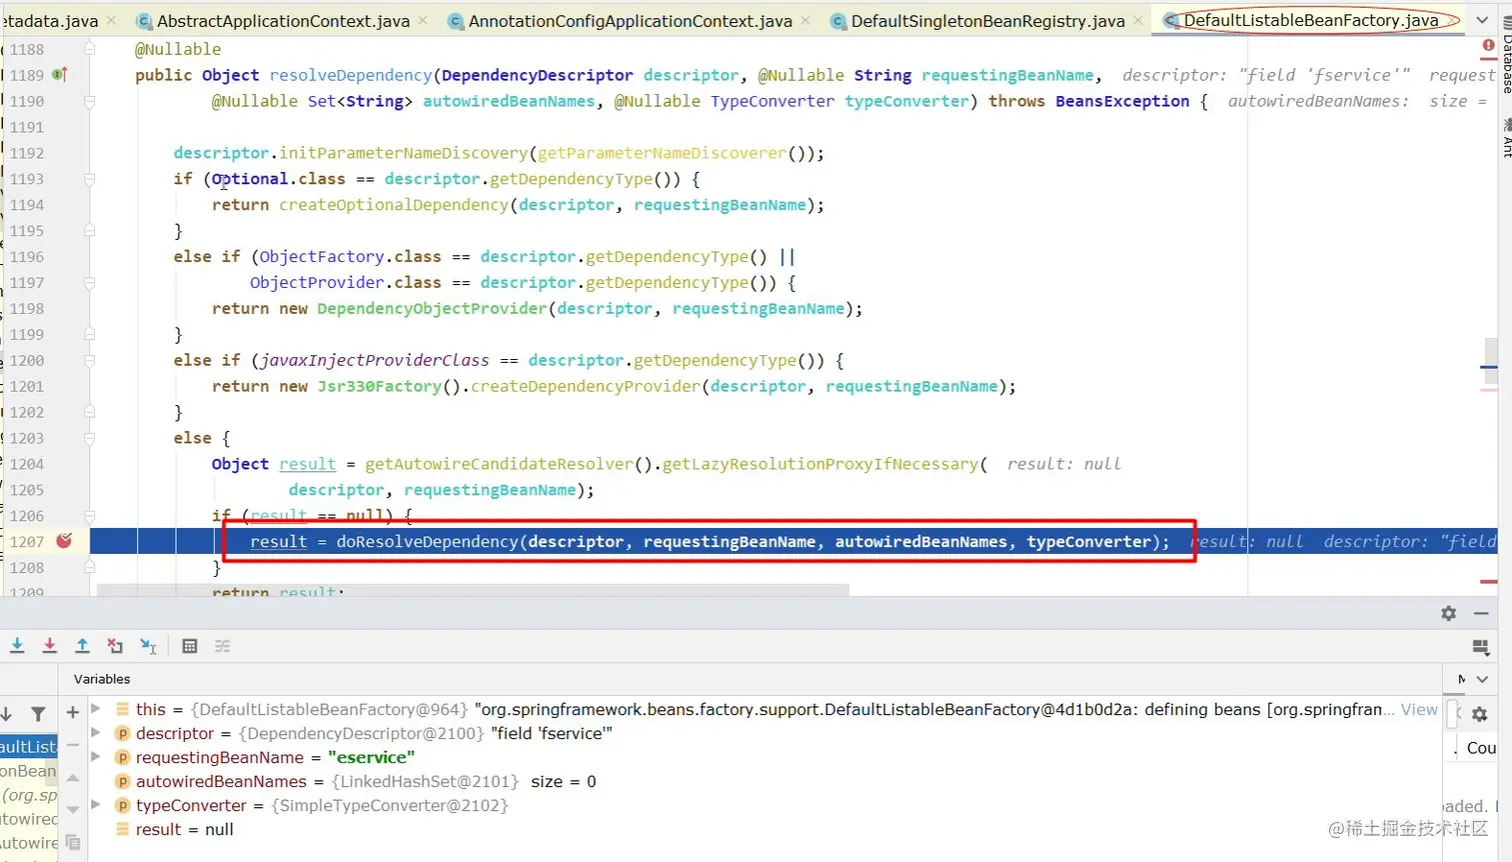Click createOptionalDependency method call in code

[x=393, y=205]
